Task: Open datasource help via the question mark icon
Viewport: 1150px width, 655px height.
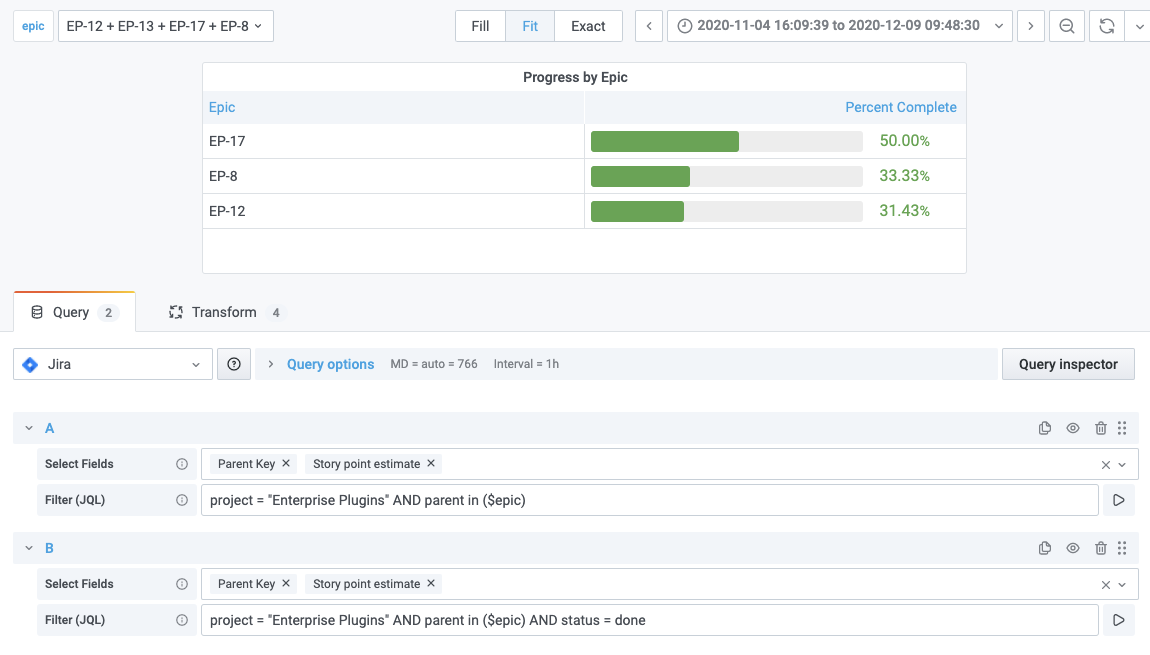Action: click(x=234, y=363)
